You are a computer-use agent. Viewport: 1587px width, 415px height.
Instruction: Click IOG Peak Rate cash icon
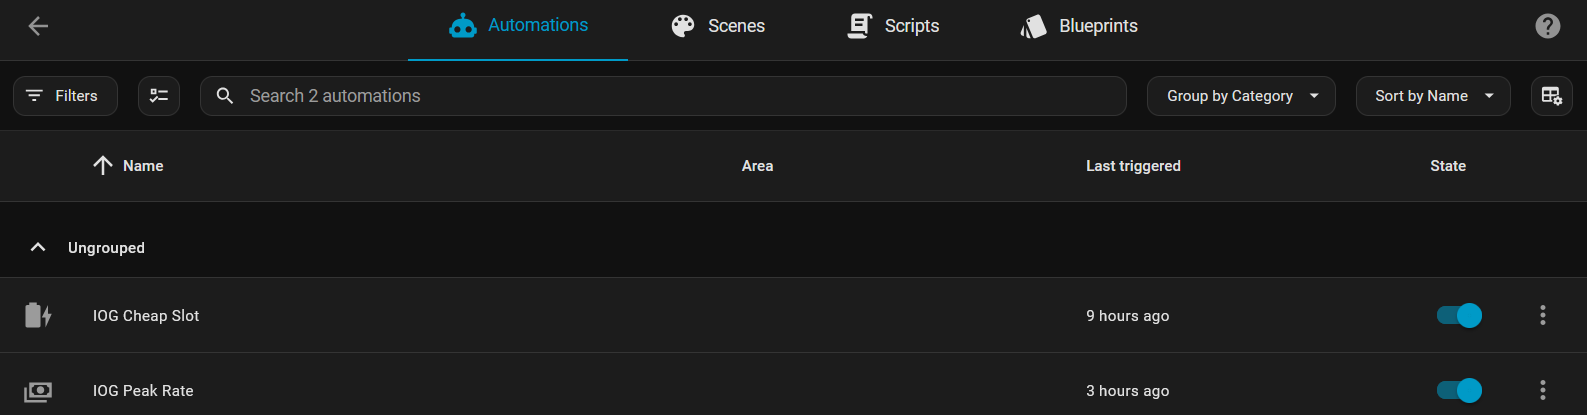click(38, 391)
